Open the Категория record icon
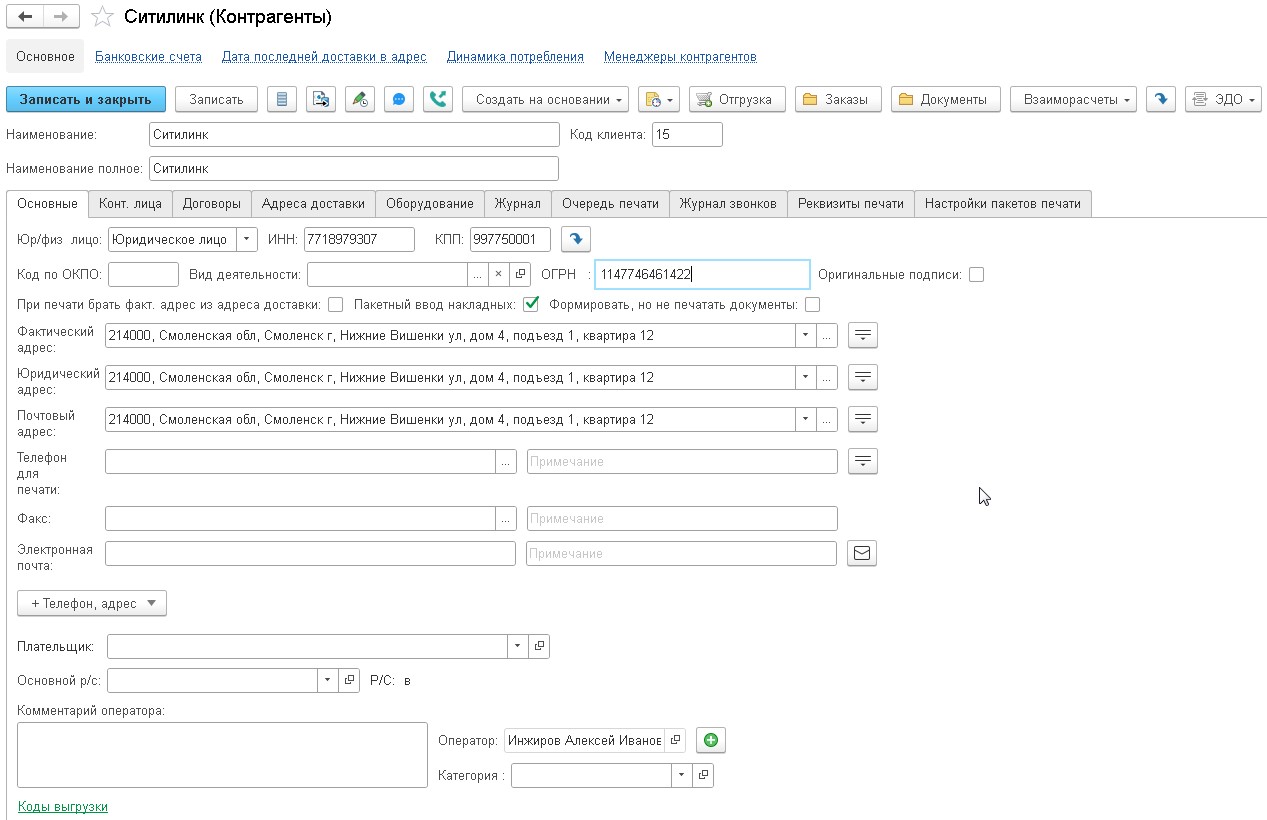Image resolution: width=1267 pixels, height=820 pixels. click(703, 775)
